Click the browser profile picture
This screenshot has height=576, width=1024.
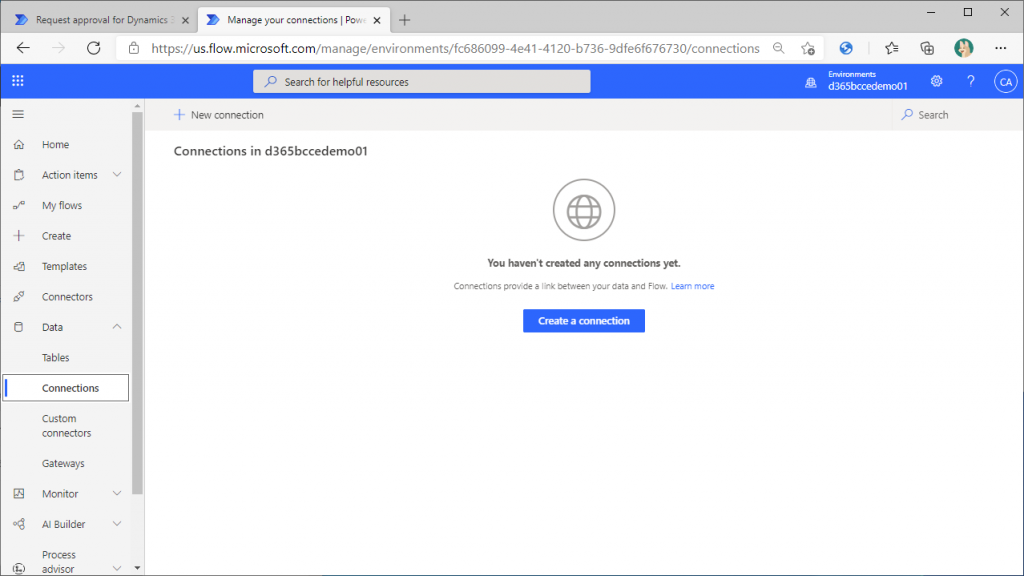pyautogui.click(x=963, y=48)
